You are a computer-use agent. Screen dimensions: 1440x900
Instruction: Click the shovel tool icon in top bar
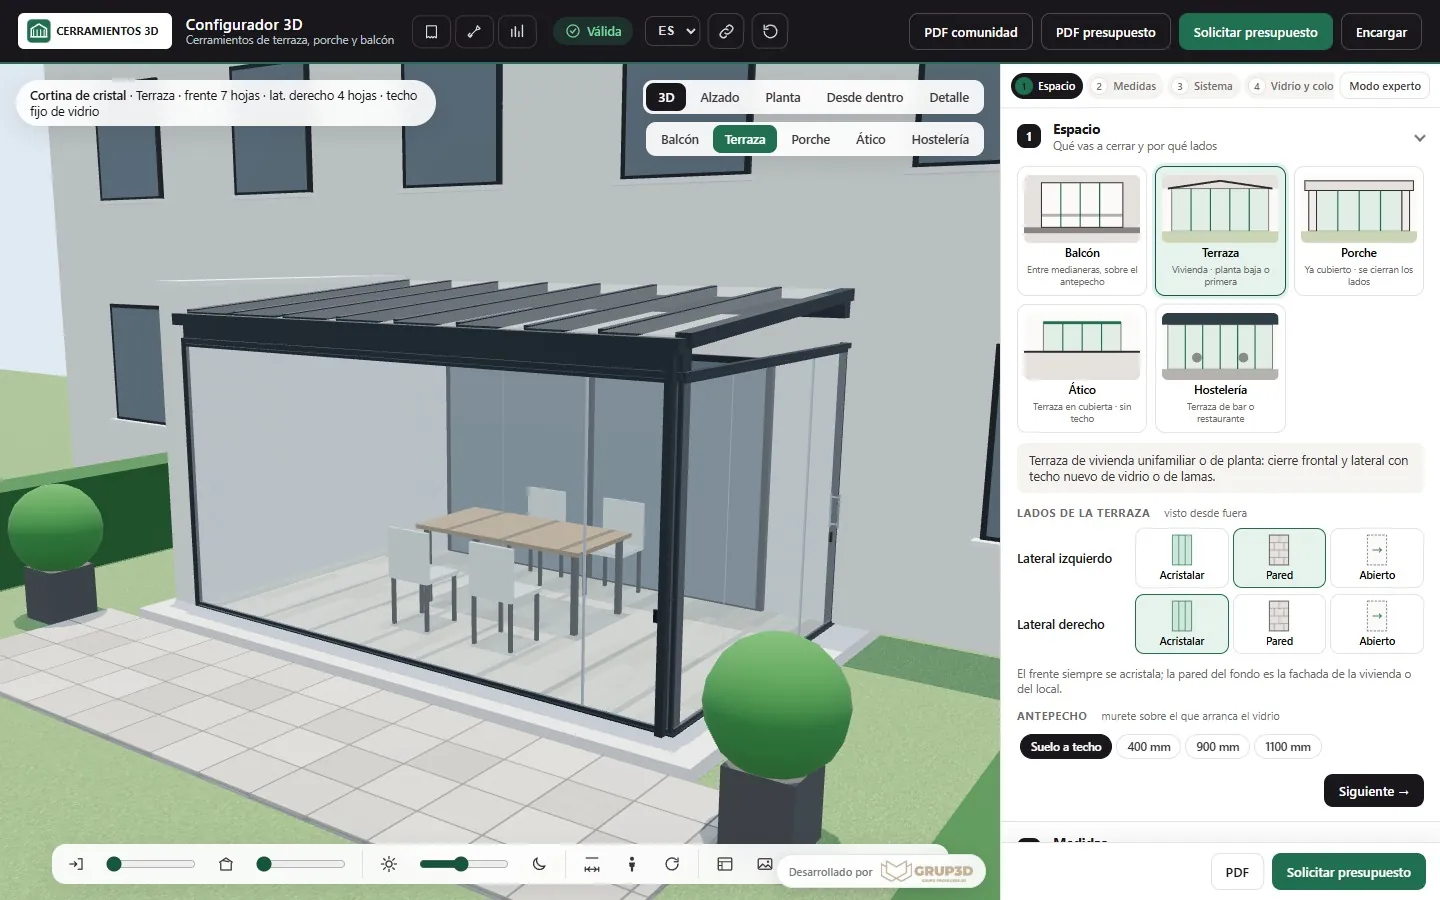pyautogui.click(x=474, y=31)
